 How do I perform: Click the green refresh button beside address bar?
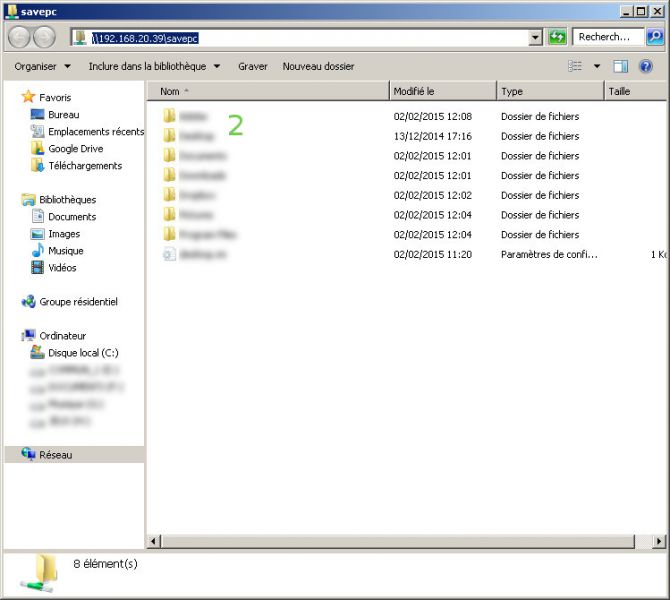click(x=557, y=37)
